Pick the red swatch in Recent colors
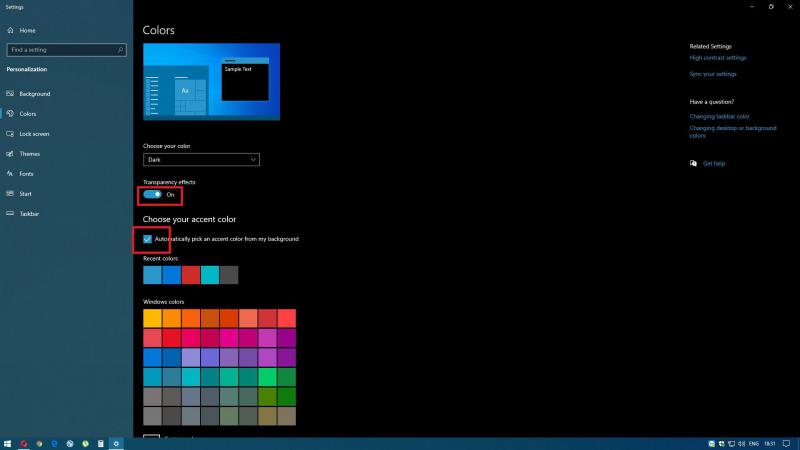Screen dimensions: 800x450 click(190, 275)
